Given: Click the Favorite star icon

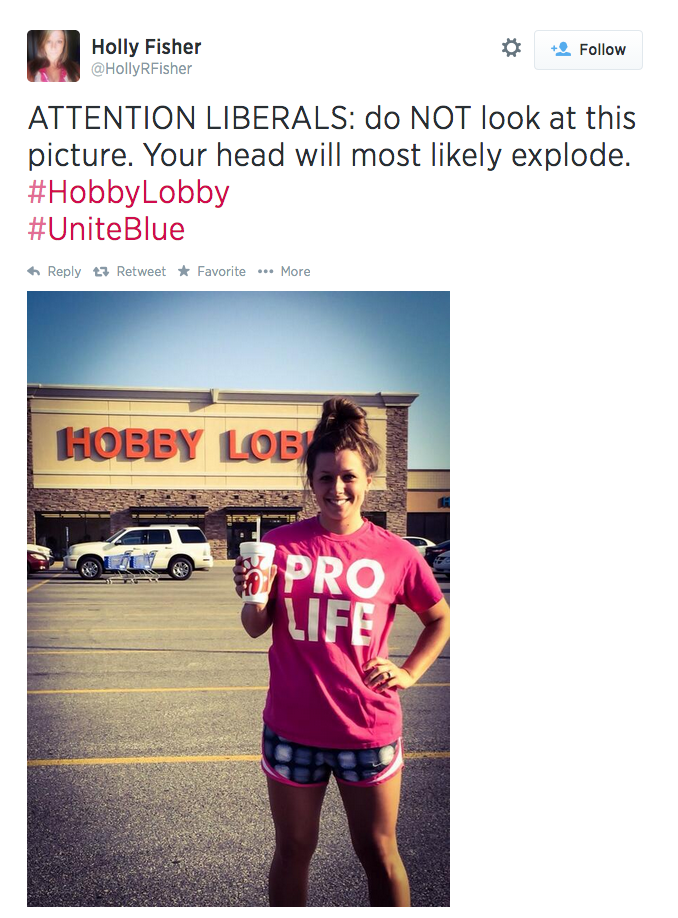Looking at the screenshot, I should tap(184, 270).
